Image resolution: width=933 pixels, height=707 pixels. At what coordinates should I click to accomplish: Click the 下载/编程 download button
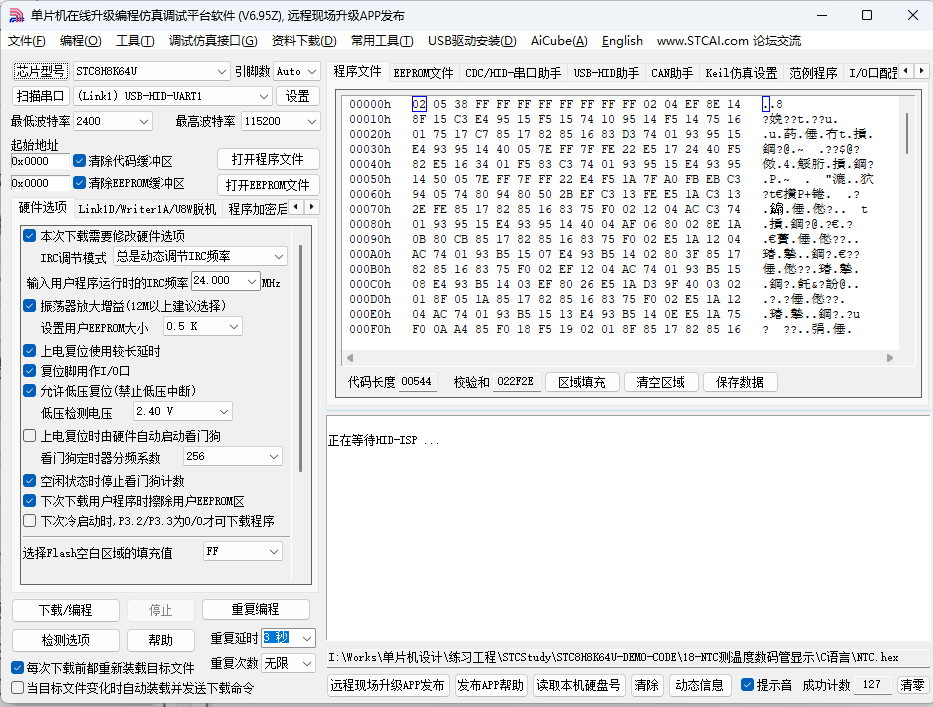[65, 610]
